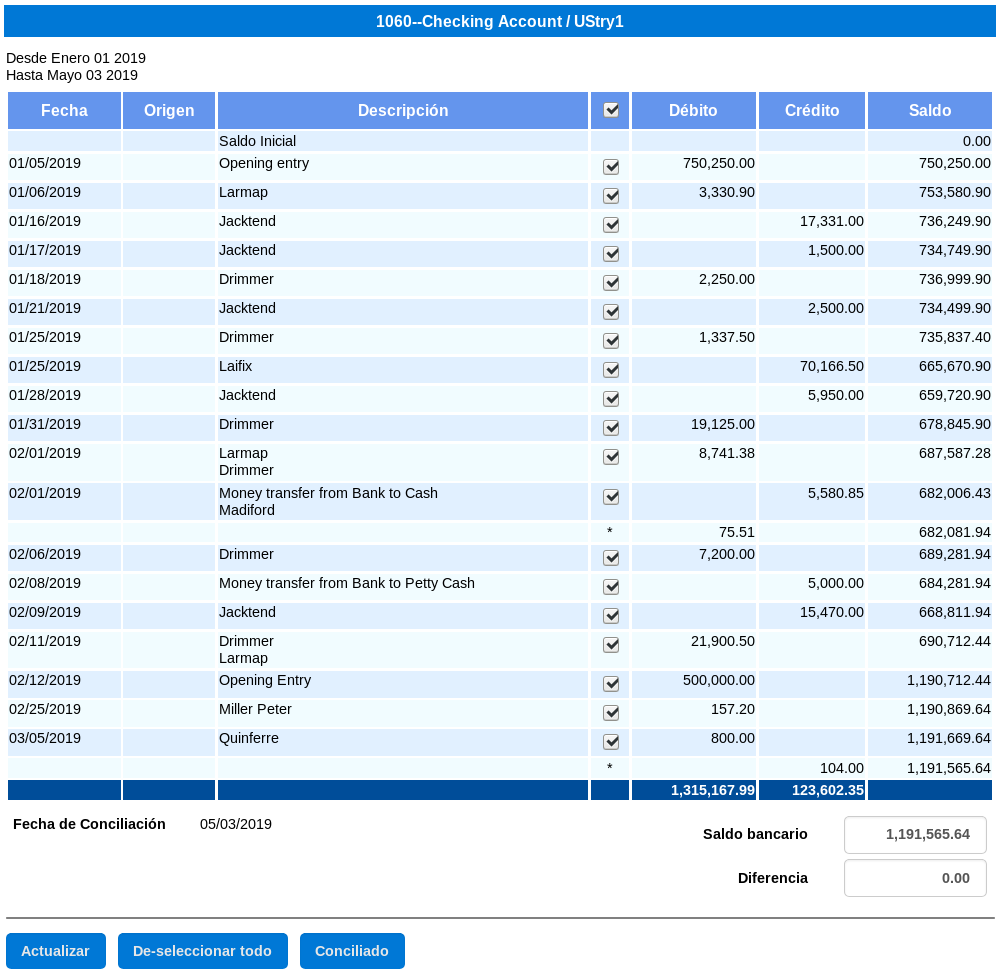Toggle the select-all checkbox in table header
Screen dimensions: 999x972
[611, 110]
